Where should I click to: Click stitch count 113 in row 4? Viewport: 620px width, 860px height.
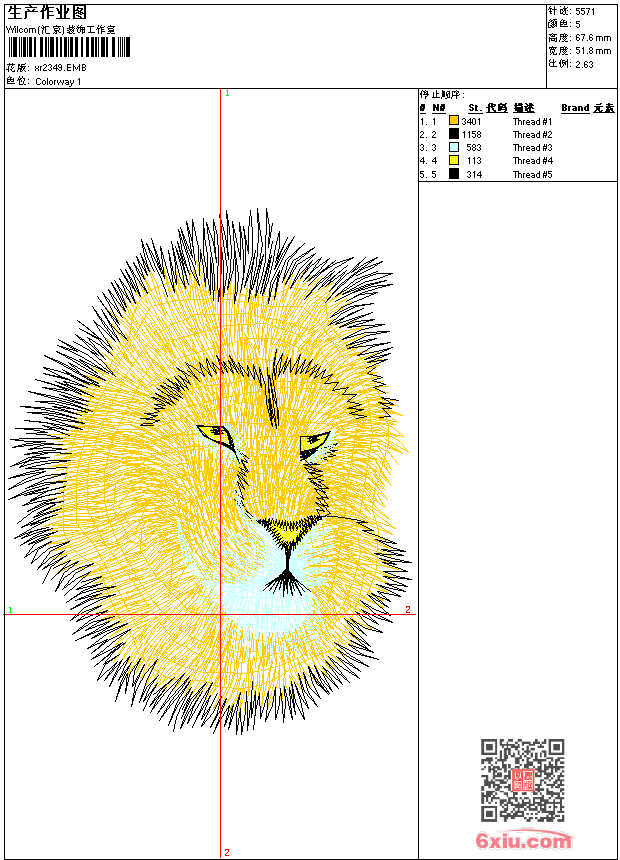(x=474, y=161)
